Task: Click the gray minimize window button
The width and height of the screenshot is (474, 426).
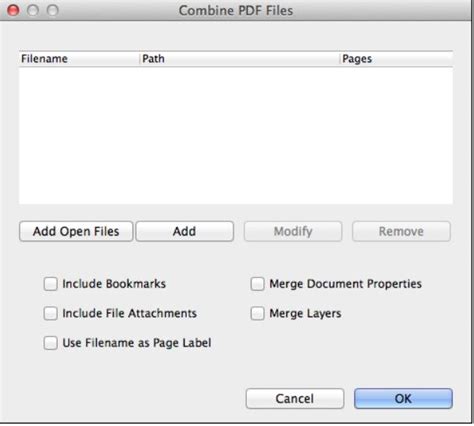Action: [x=33, y=10]
